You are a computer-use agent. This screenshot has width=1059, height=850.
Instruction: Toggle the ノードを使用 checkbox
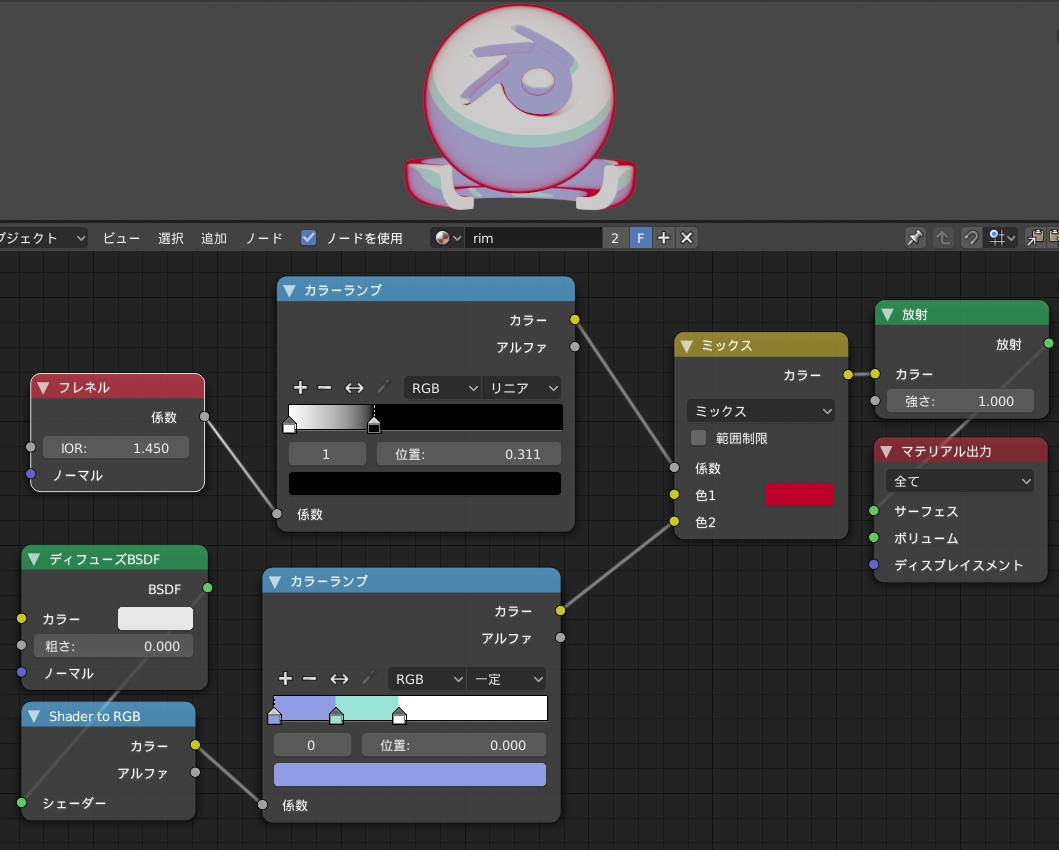(x=309, y=238)
